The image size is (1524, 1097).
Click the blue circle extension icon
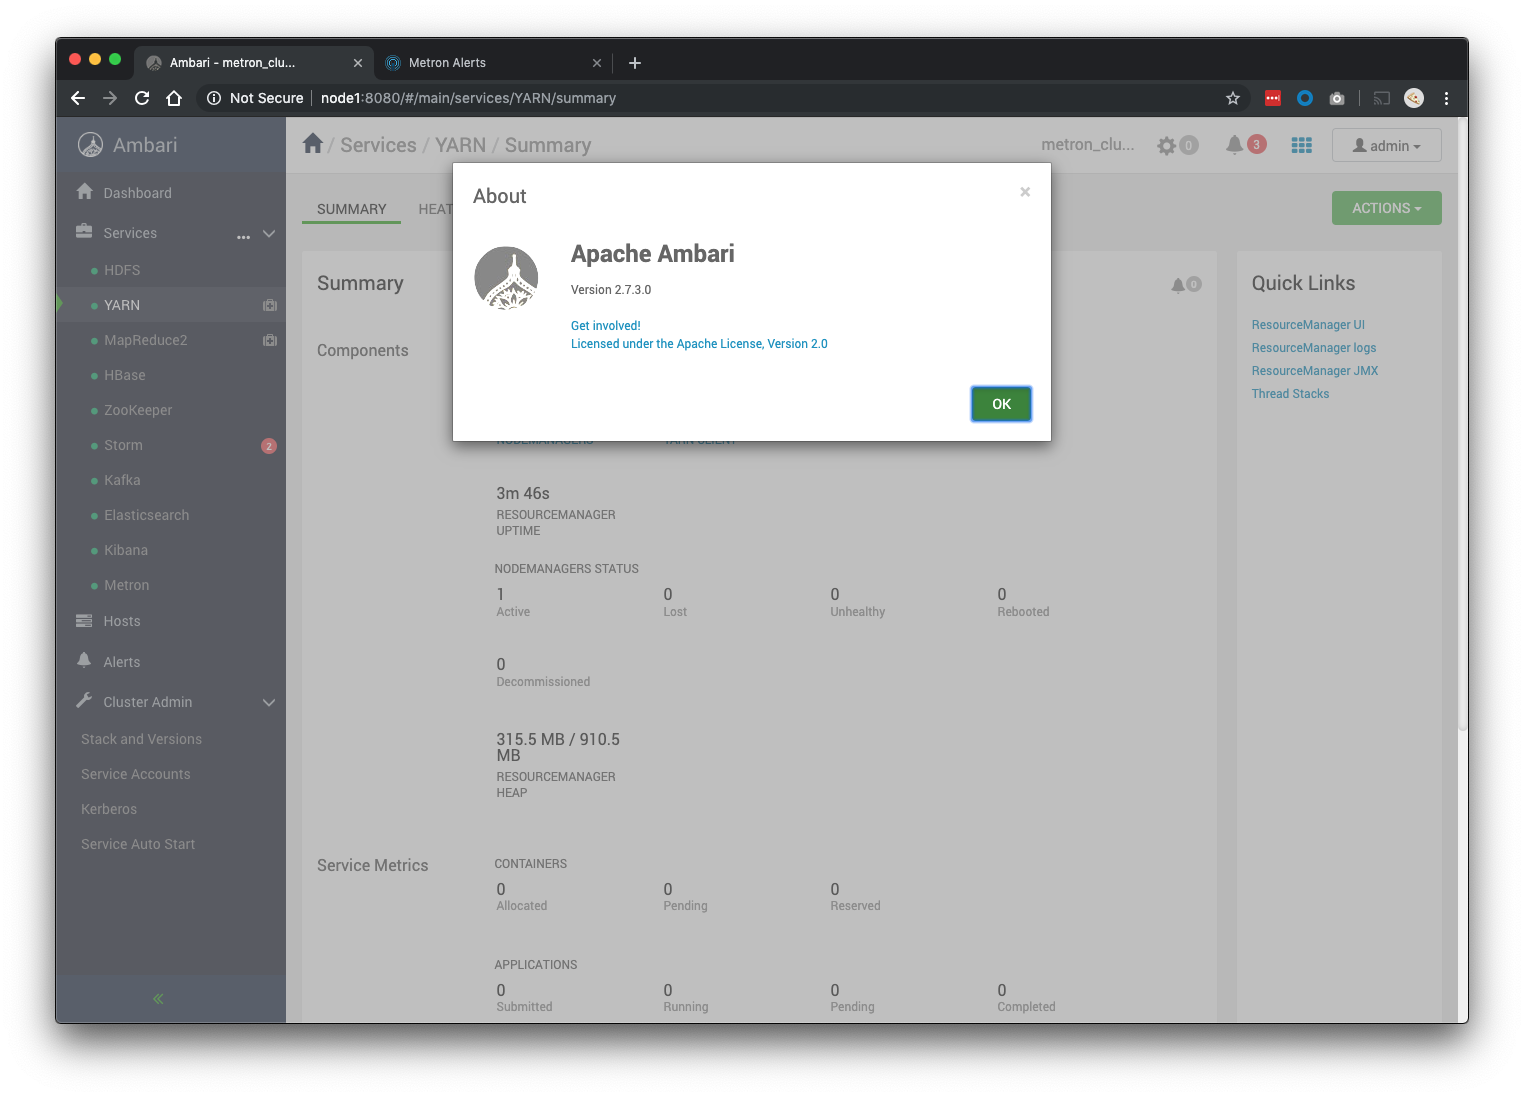[x=1305, y=98]
